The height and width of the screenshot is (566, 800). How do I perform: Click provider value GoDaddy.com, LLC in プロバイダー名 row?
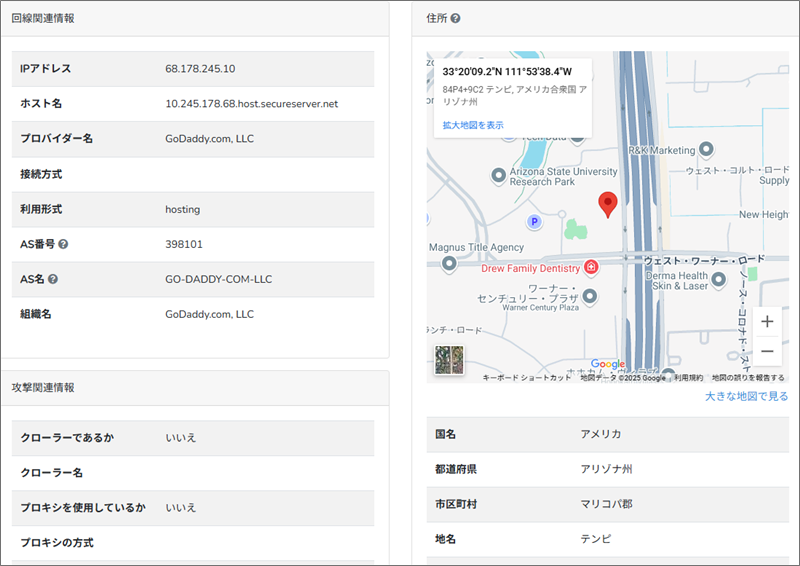[209, 139]
